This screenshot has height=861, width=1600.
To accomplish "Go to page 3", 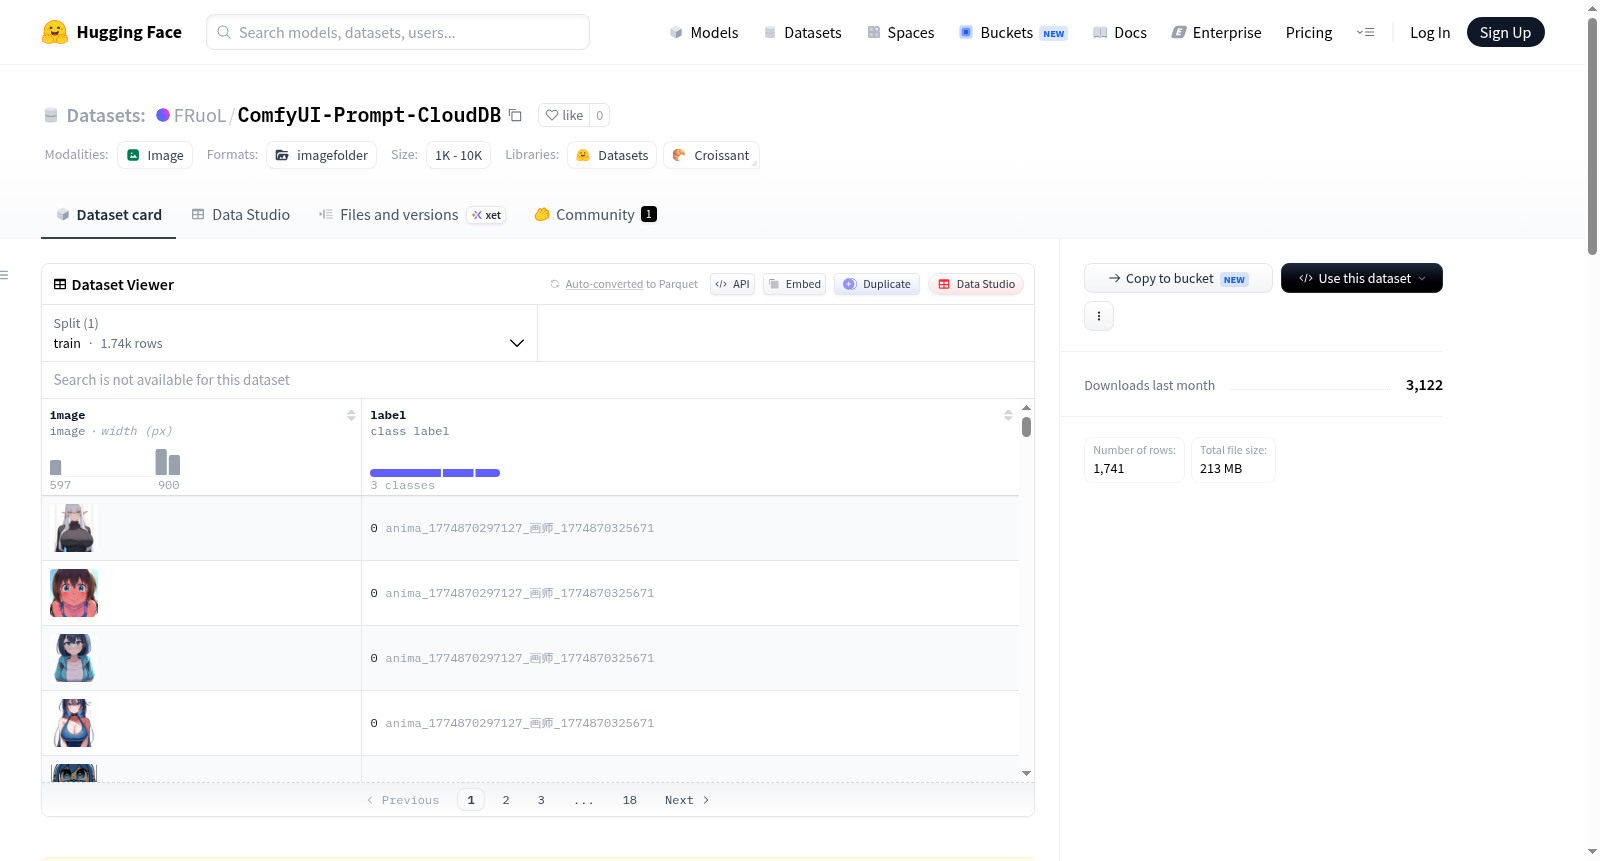I will pos(541,800).
